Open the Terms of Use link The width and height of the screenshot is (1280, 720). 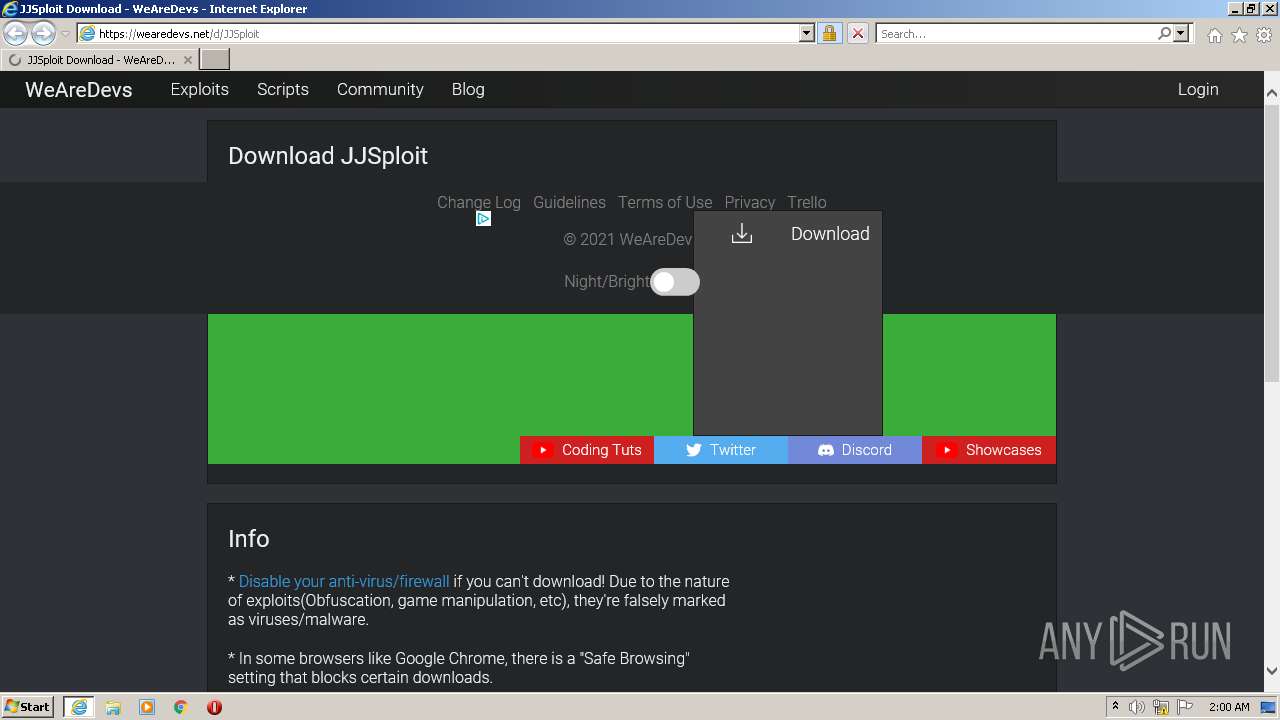click(x=665, y=202)
